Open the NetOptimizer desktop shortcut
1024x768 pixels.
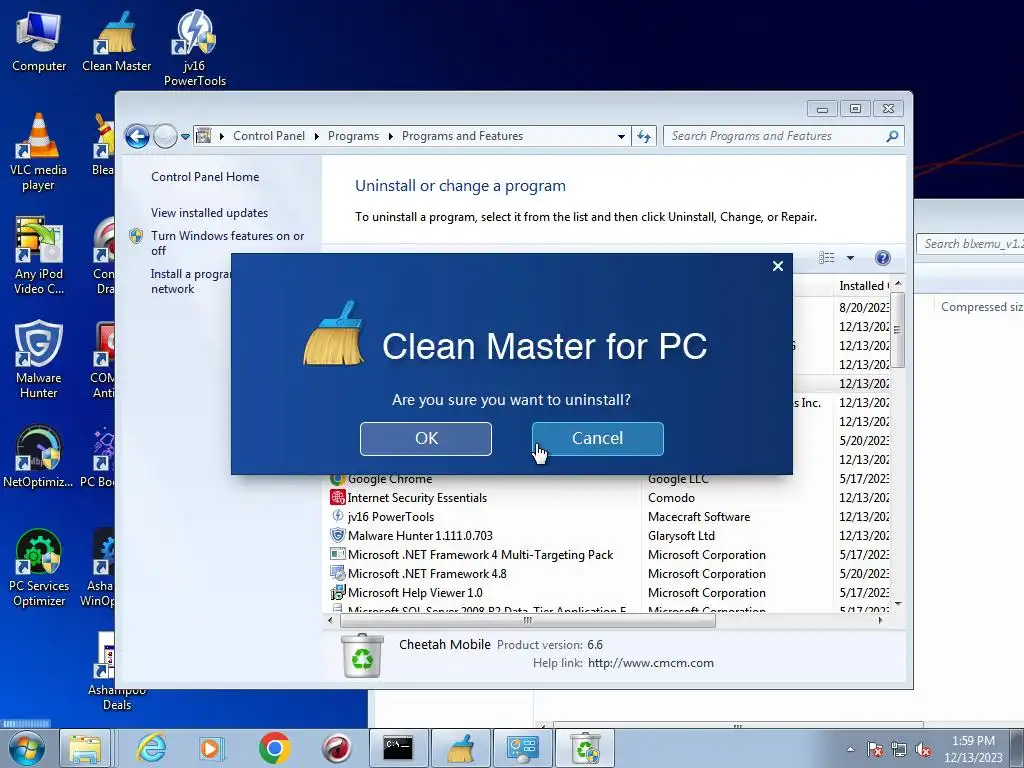tap(39, 456)
